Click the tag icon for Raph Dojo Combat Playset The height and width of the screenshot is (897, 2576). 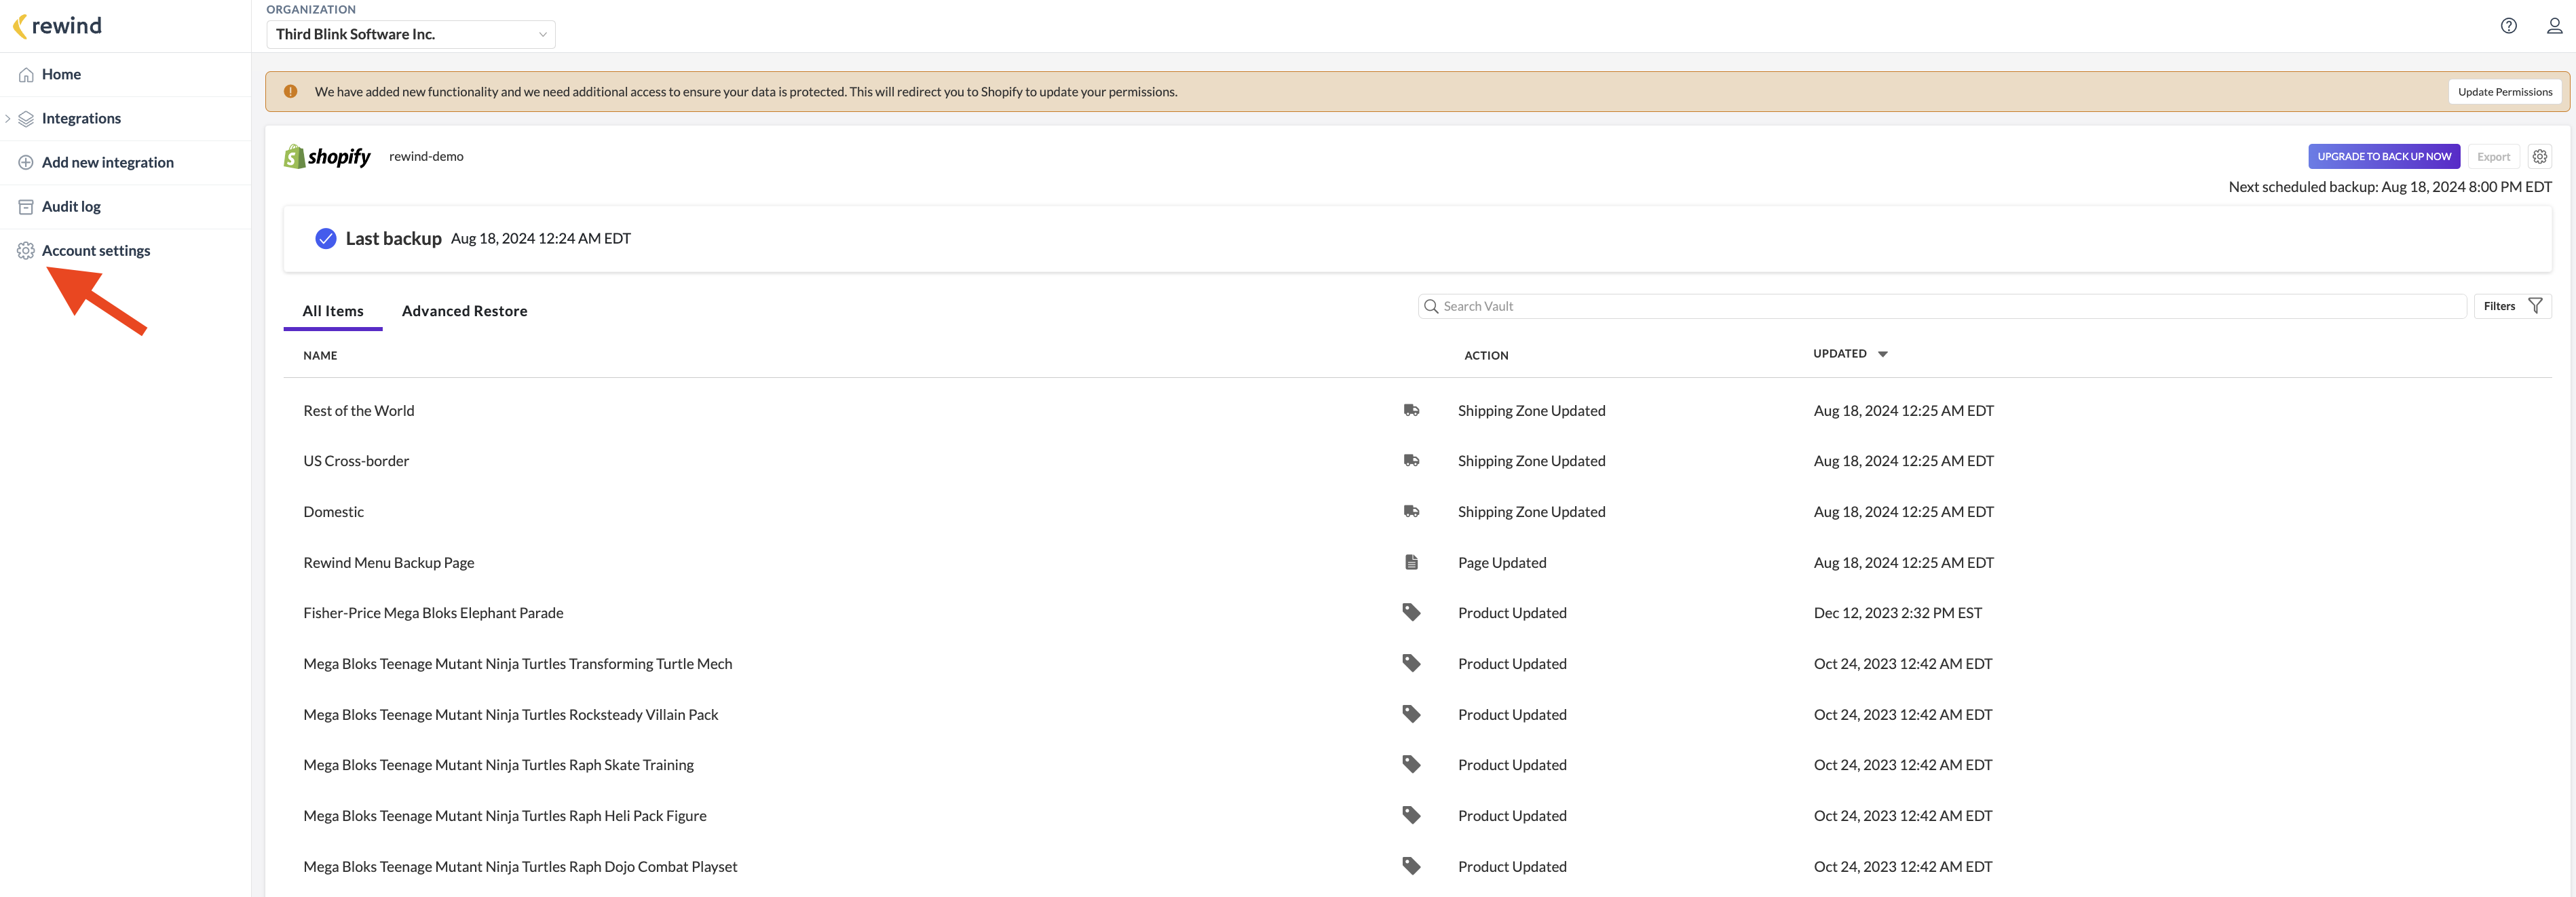click(1411, 867)
